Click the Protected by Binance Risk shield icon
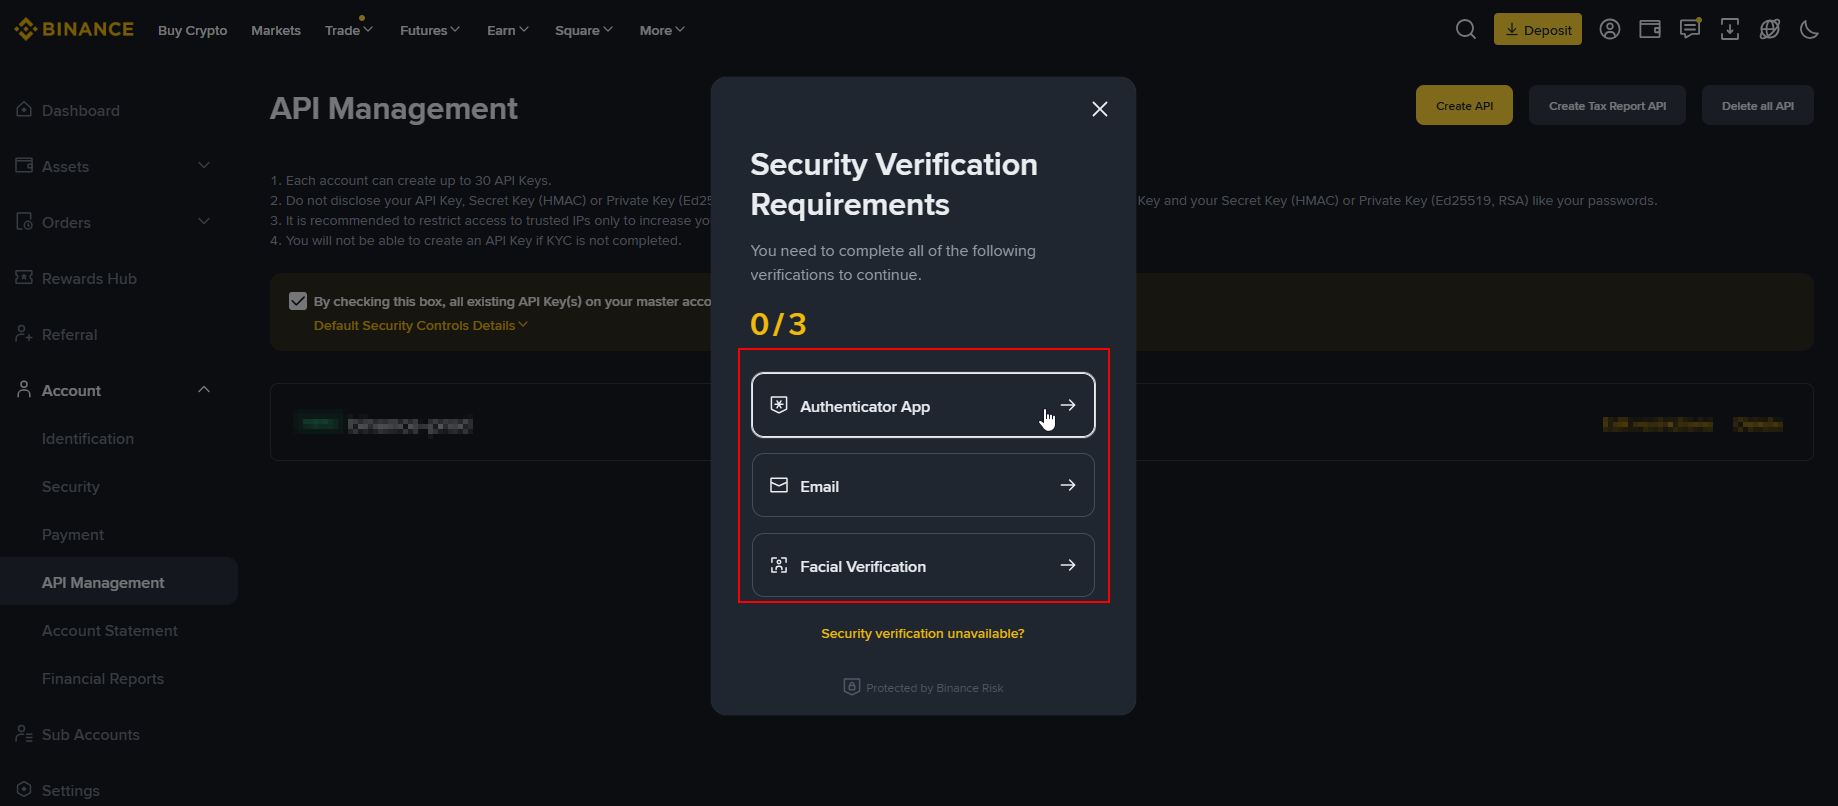Viewport: 1838px width, 806px height. point(852,687)
